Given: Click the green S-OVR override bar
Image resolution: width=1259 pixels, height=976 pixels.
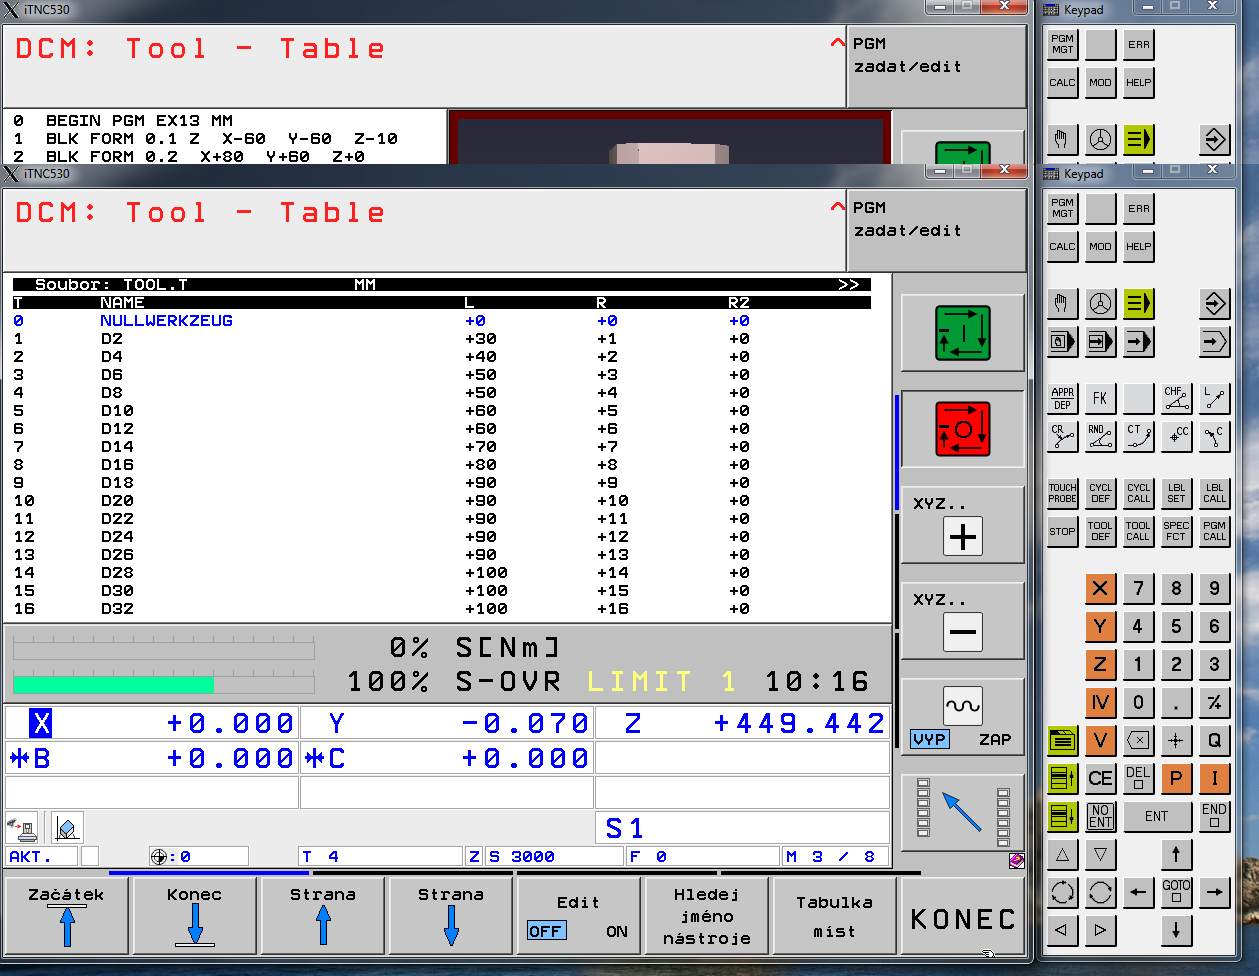Looking at the screenshot, I should coord(113,685).
